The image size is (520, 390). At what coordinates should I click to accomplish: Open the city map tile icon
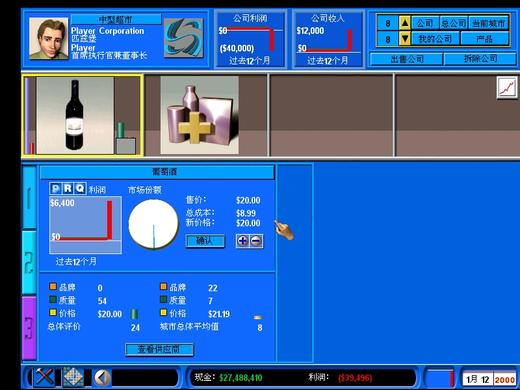coord(73,377)
